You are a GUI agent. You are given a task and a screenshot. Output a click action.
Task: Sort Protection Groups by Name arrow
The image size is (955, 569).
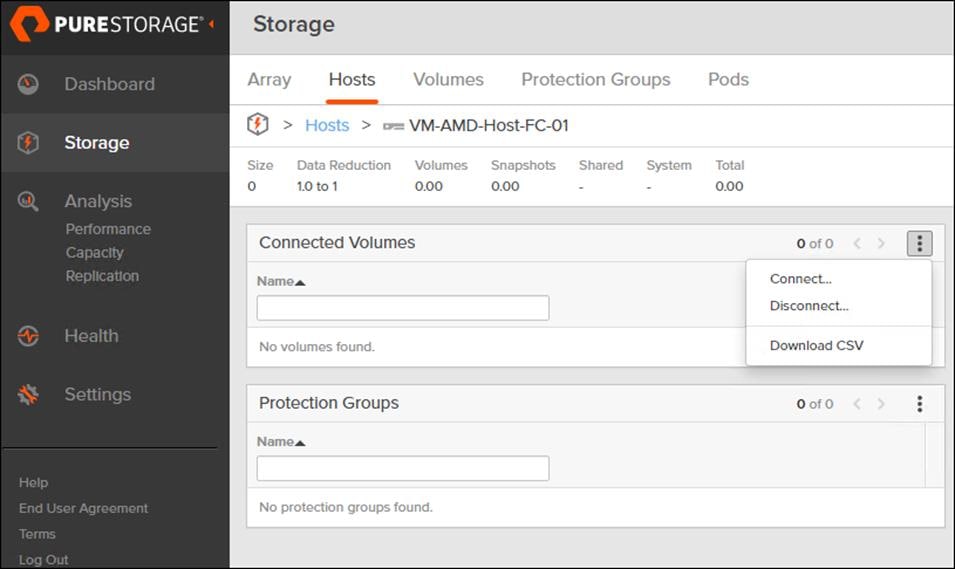pos(300,442)
